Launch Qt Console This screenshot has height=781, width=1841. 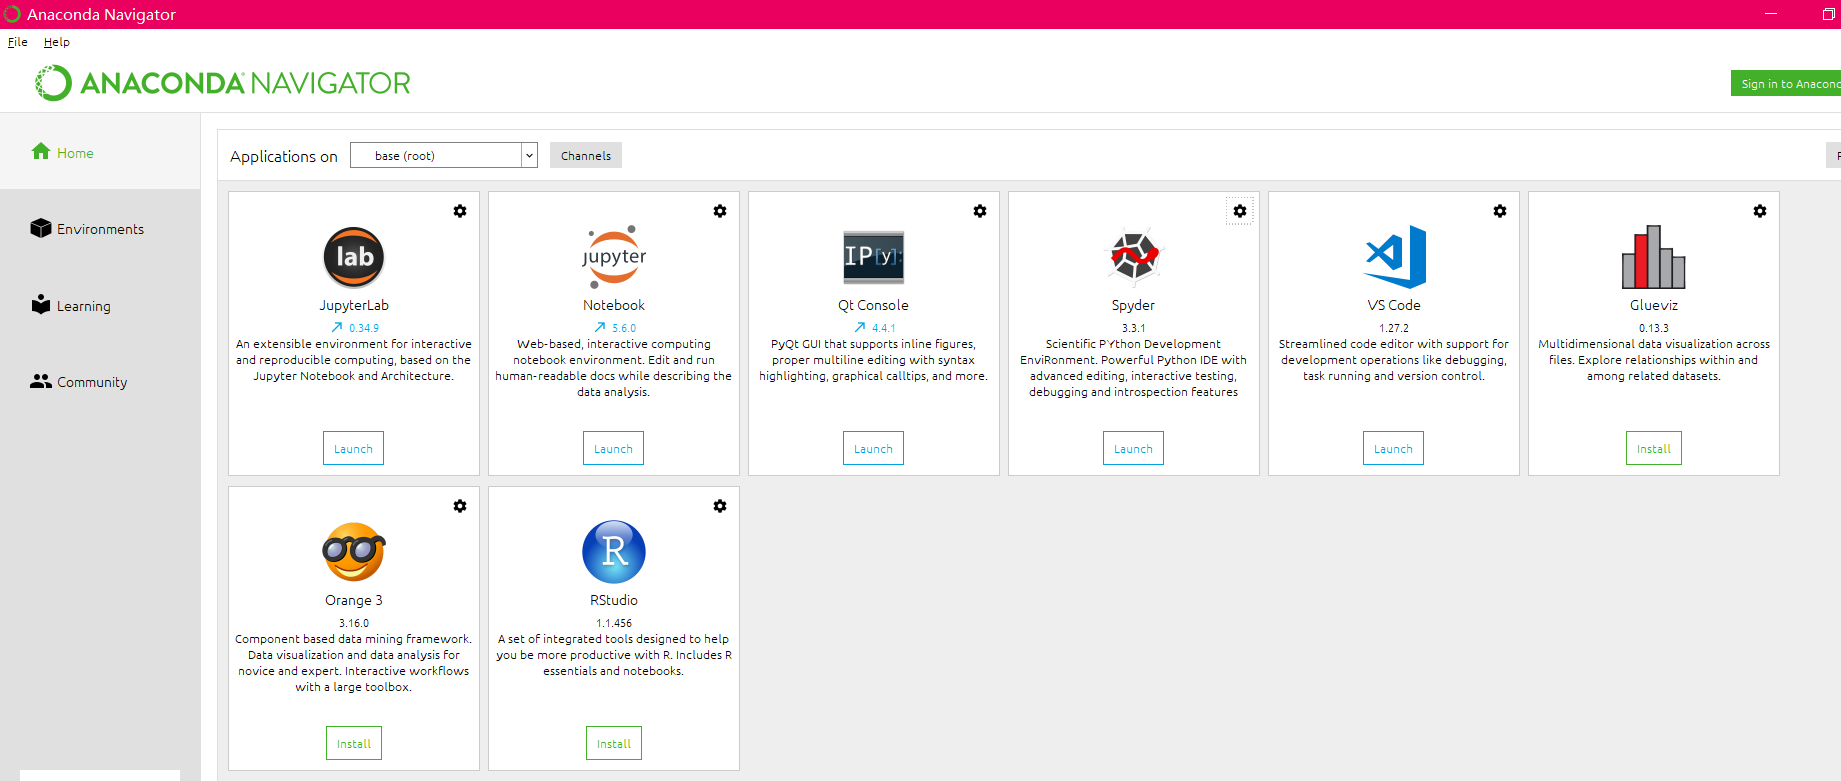pyautogui.click(x=873, y=448)
